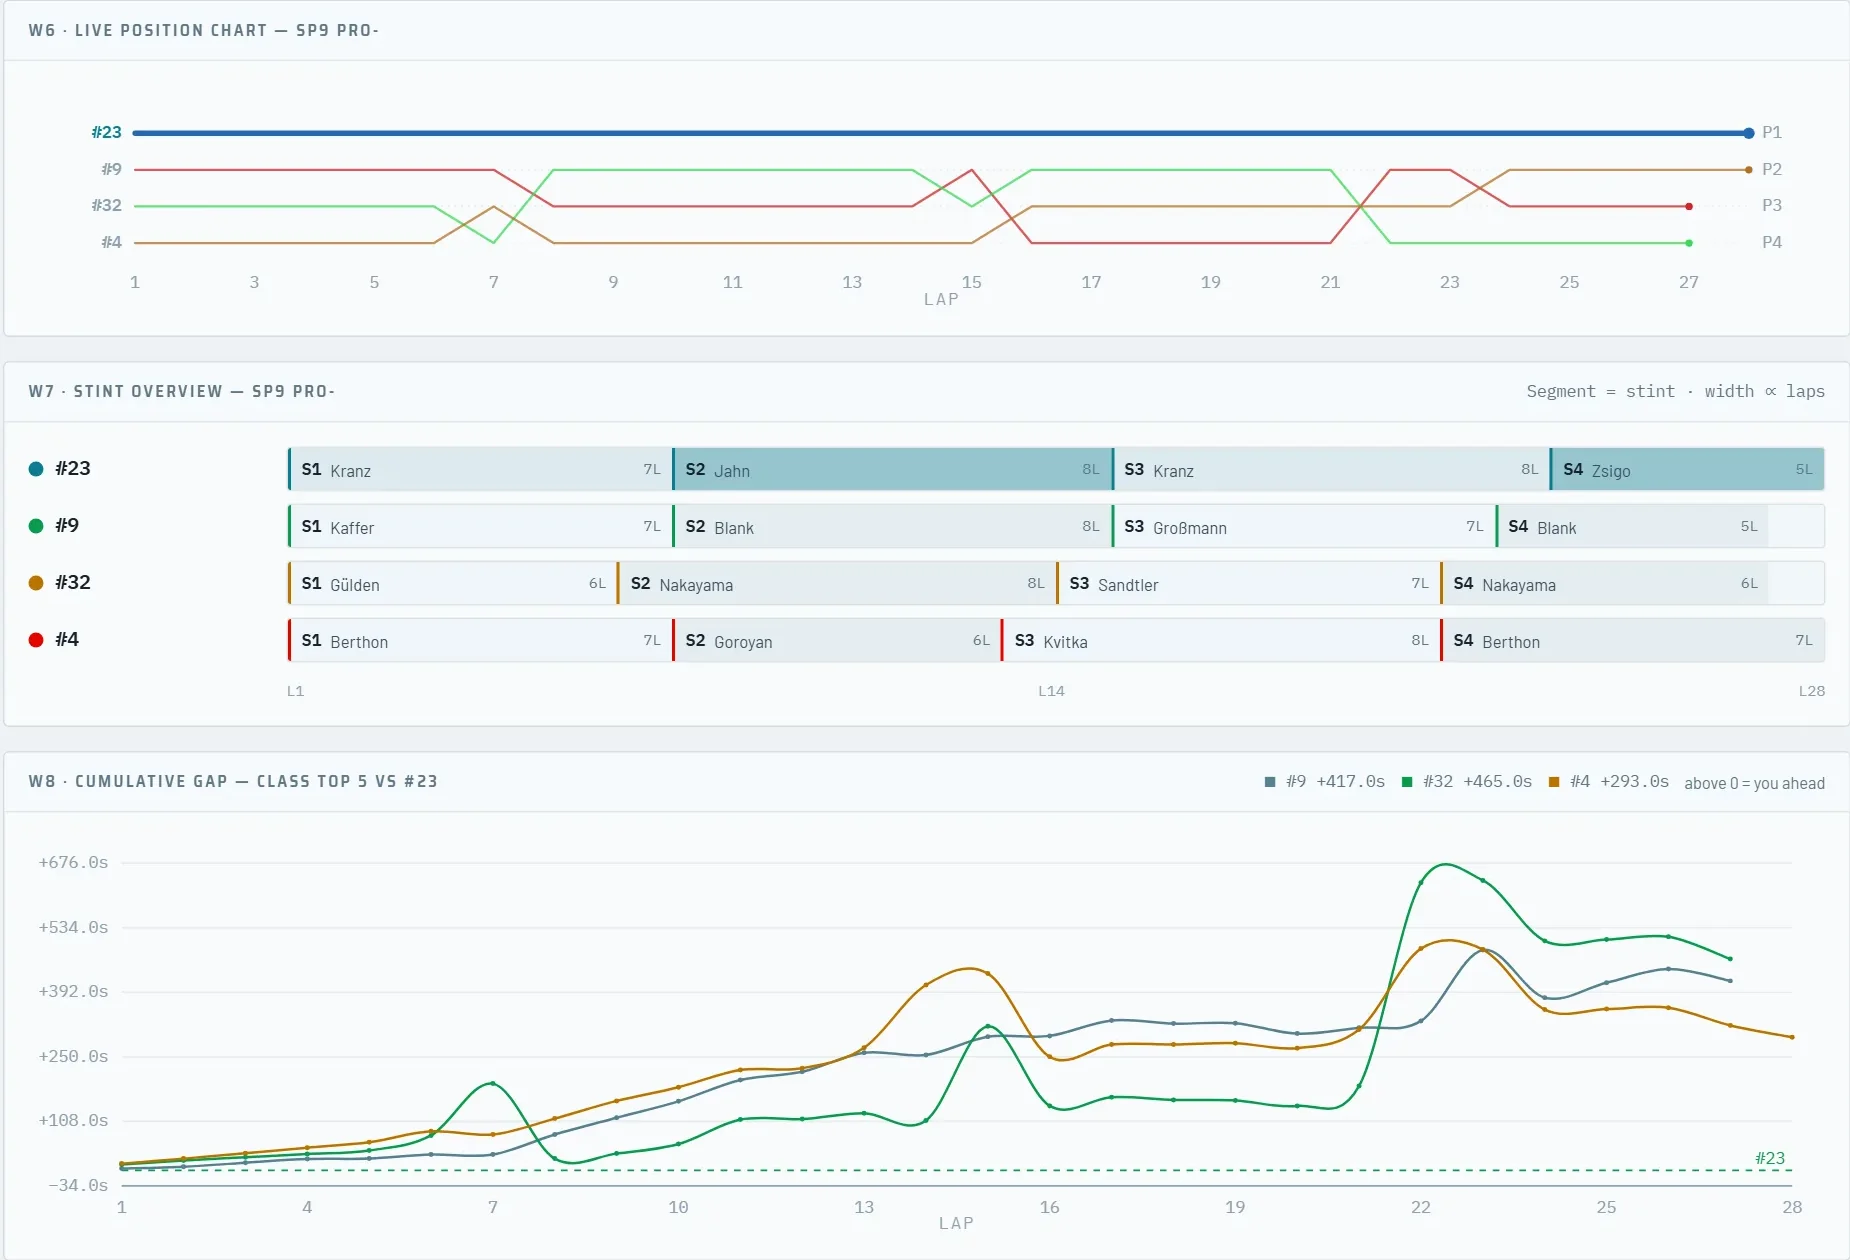Click the #23 endpoint marker at P1
The image size is (1850, 1260).
point(1748,133)
